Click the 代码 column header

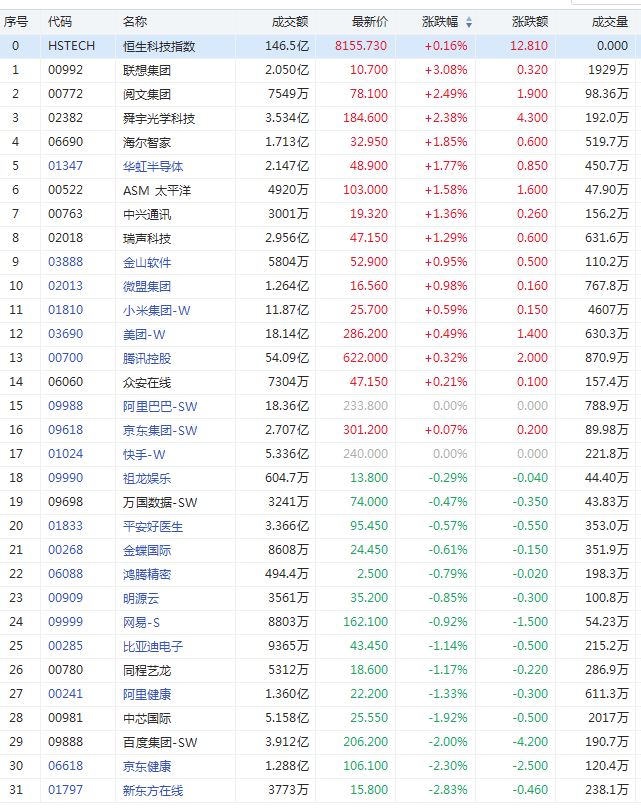pyautogui.click(x=60, y=22)
